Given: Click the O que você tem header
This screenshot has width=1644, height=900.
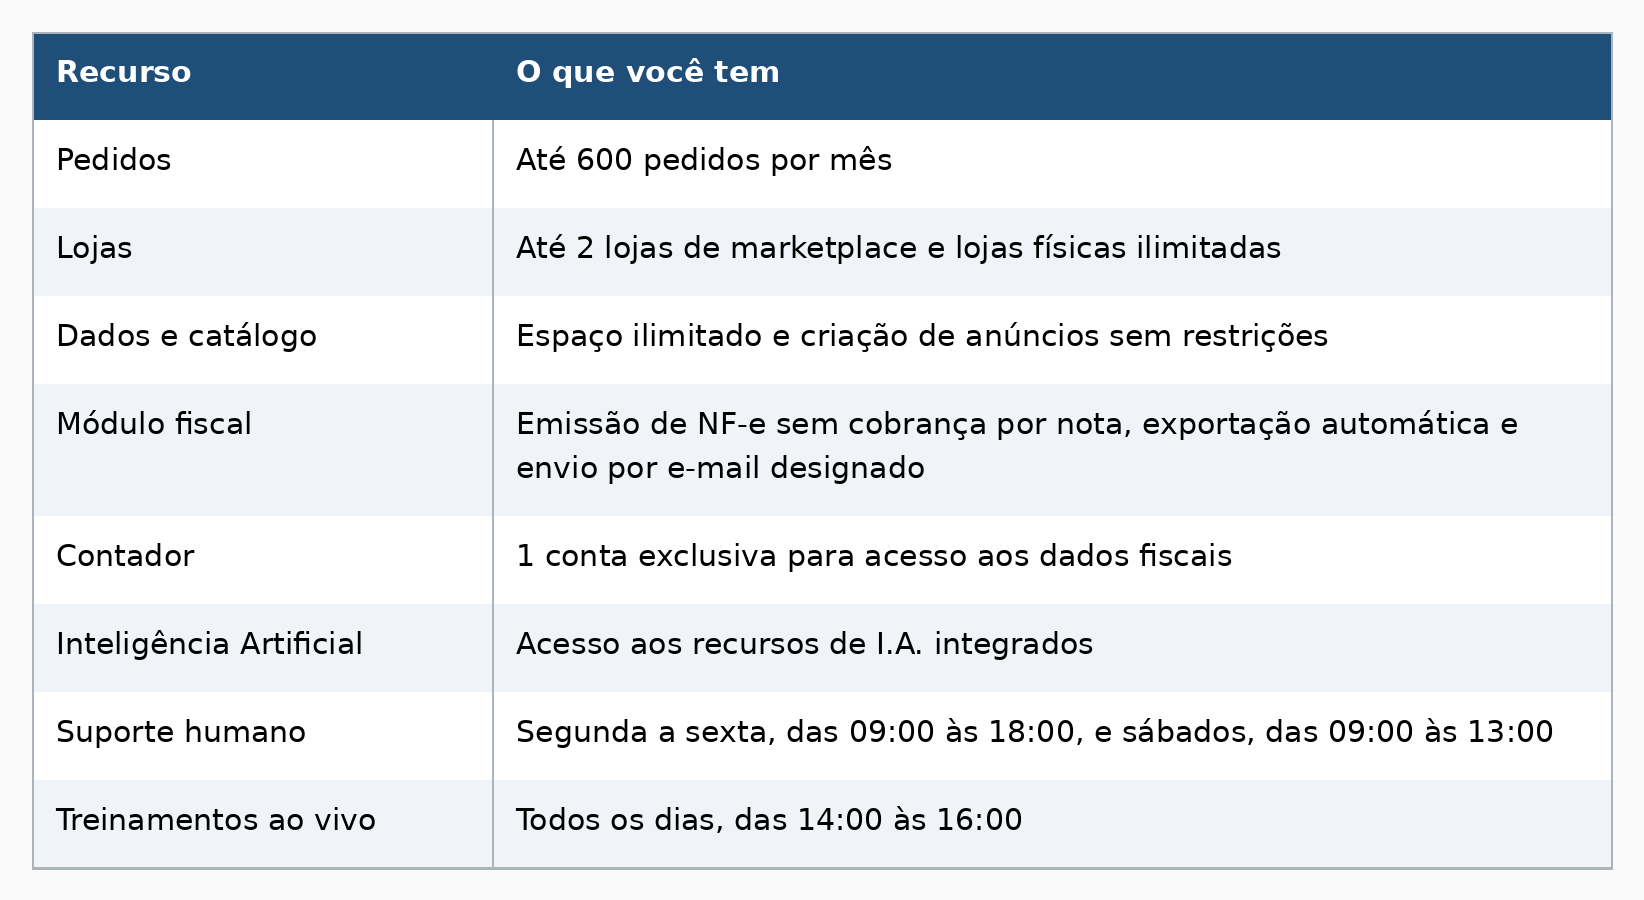Looking at the screenshot, I should (647, 73).
